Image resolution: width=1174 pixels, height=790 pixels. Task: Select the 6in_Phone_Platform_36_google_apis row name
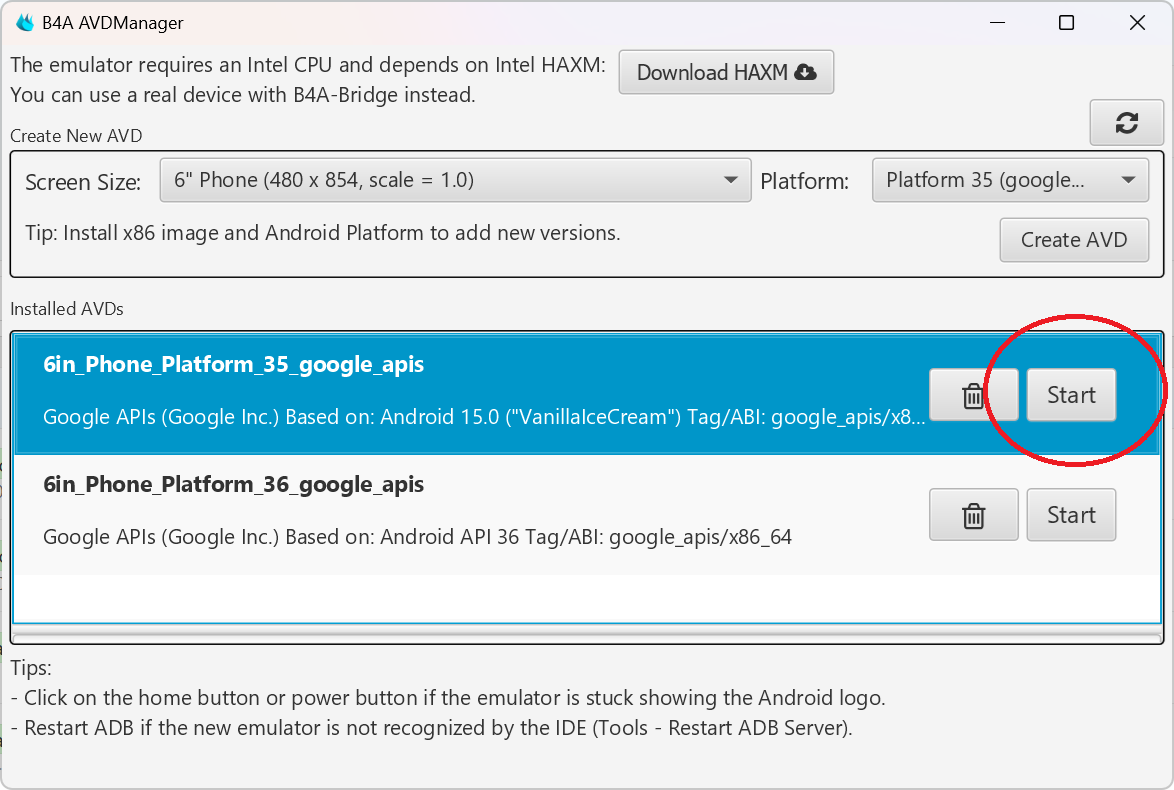tap(234, 484)
